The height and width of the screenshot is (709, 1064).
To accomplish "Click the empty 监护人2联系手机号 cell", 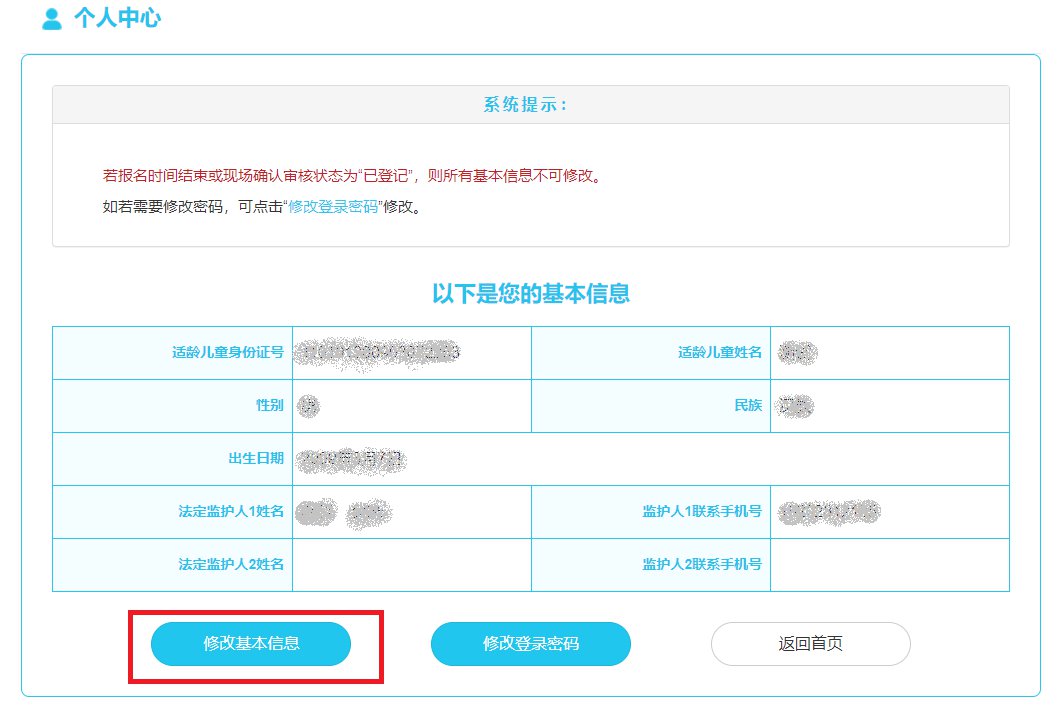I will tap(890, 564).
